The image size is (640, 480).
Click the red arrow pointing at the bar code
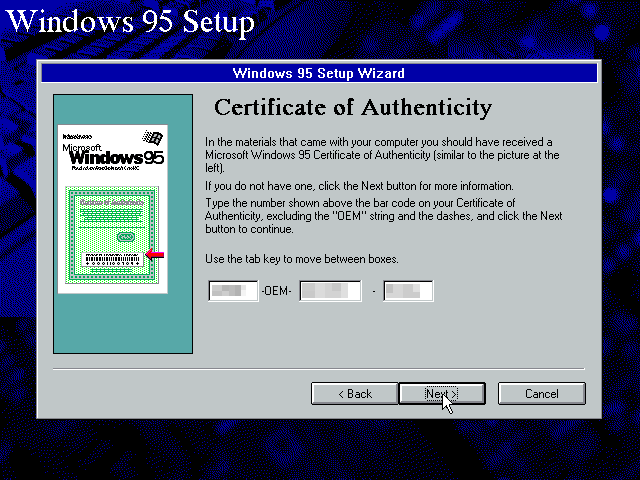point(155,255)
